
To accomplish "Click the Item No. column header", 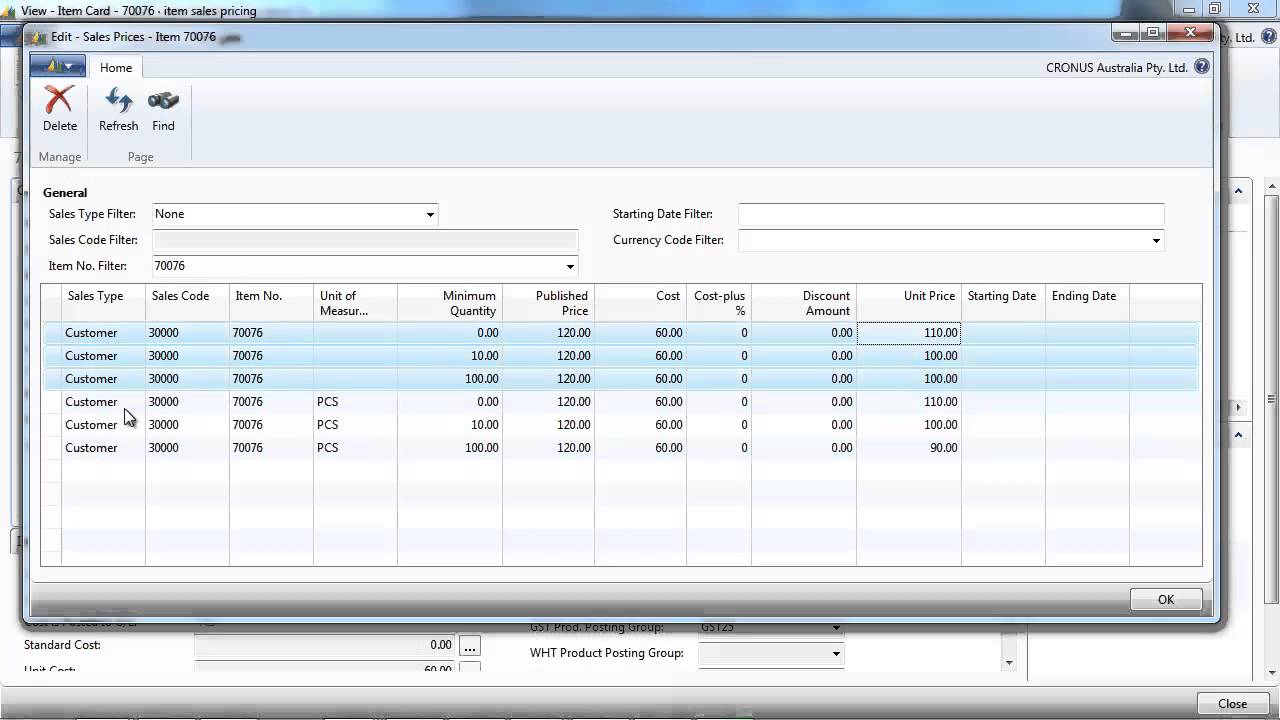I will [271, 303].
